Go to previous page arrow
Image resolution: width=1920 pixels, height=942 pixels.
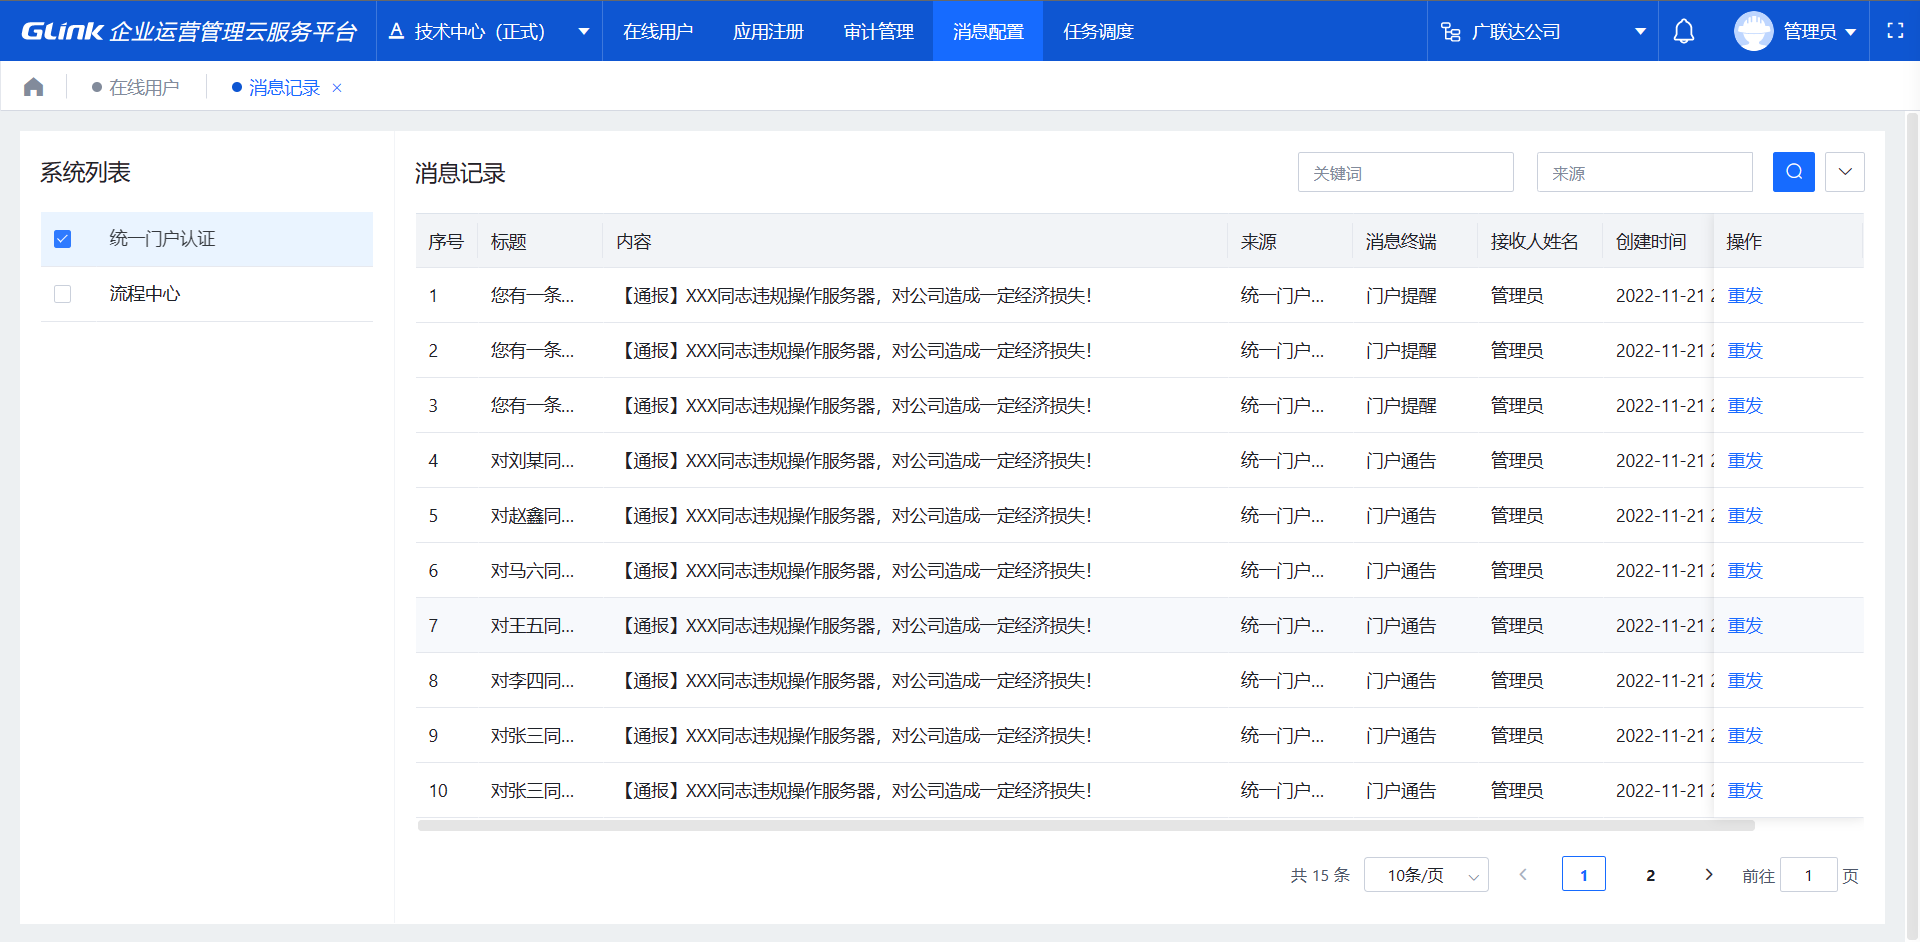[1523, 874]
